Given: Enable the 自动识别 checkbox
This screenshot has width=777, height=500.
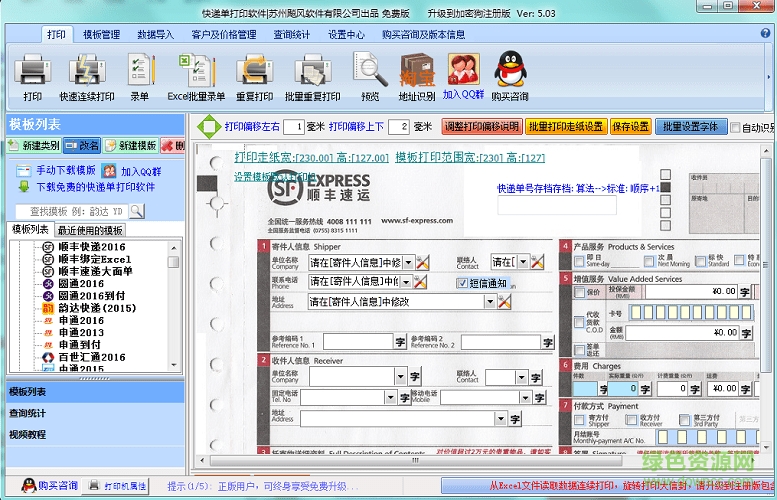Looking at the screenshot, I should [735, 127].
